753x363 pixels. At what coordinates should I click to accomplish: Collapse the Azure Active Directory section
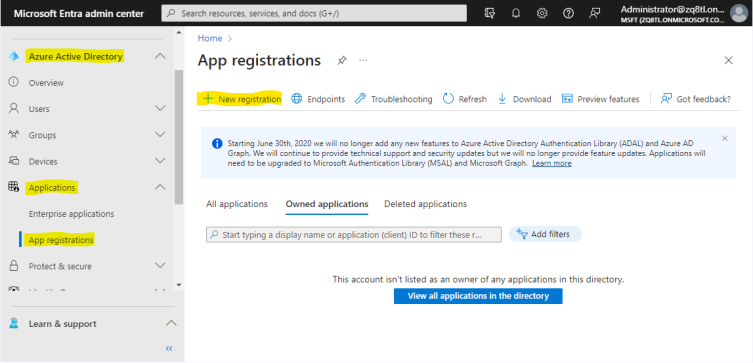(160, 56)
